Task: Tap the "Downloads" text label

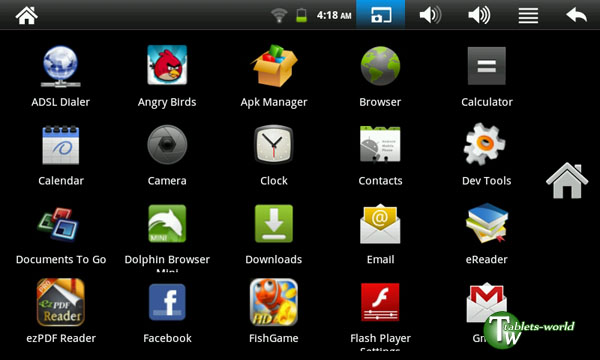Action: [x=274, y=259]
